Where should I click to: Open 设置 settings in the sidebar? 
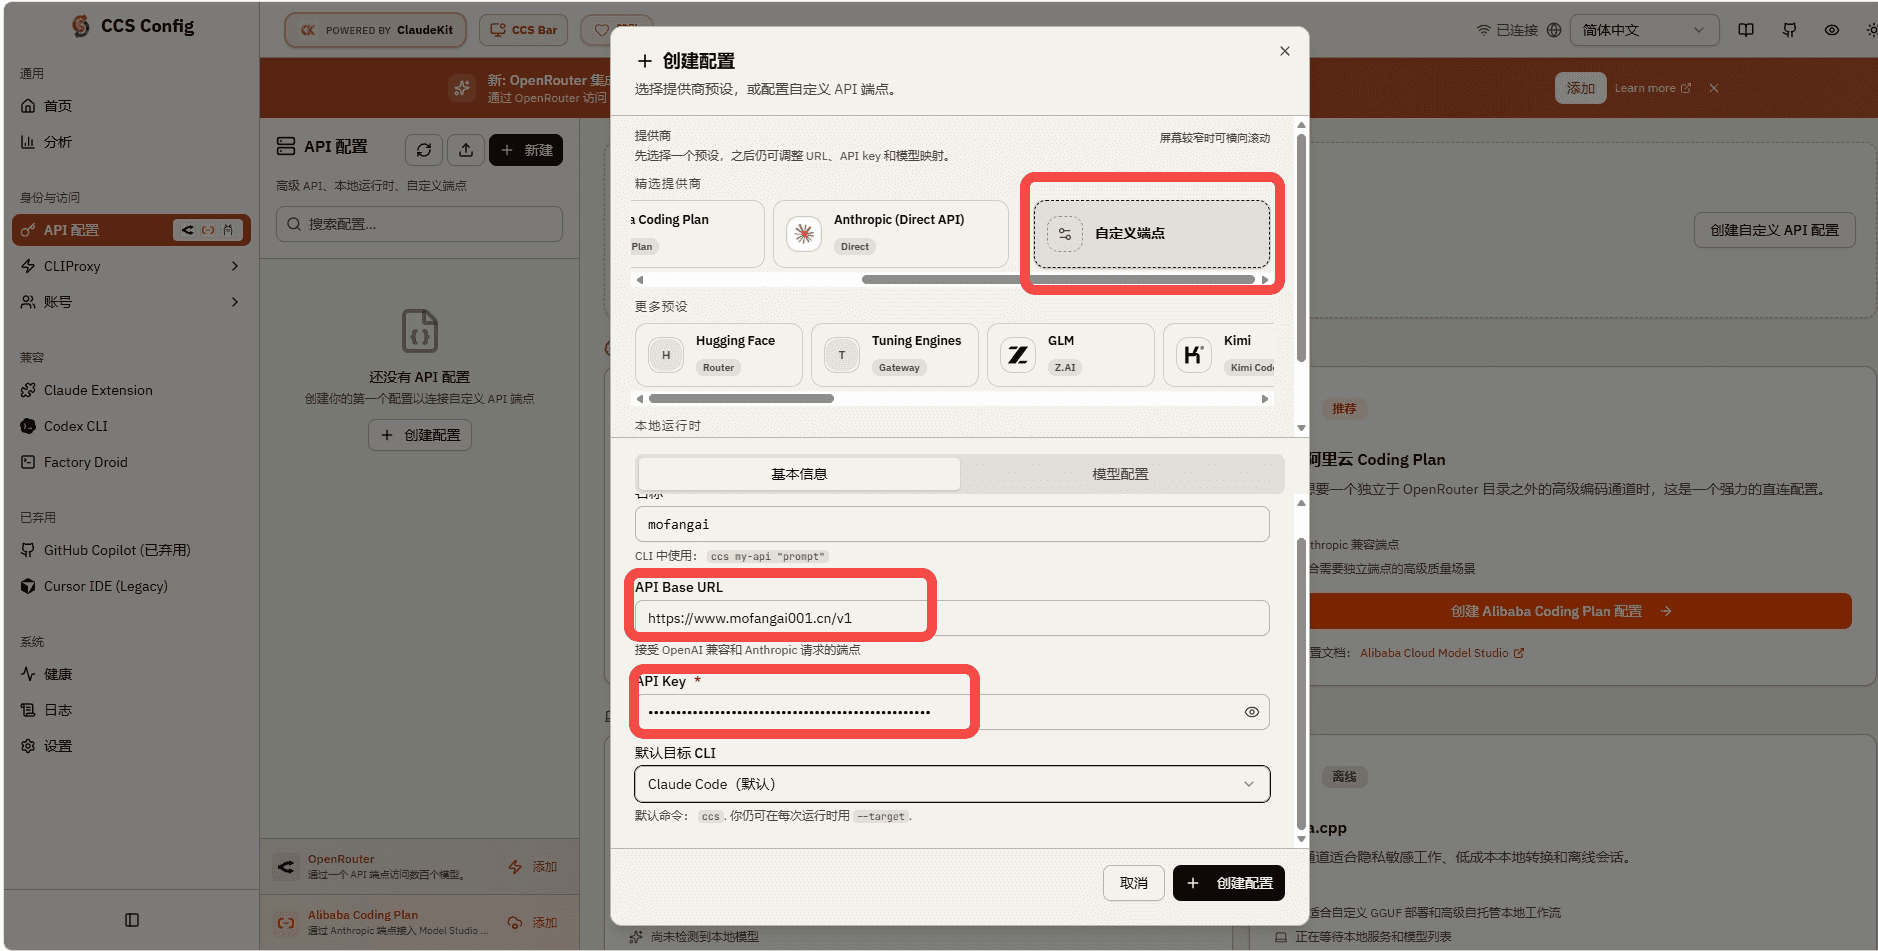[x=130, y=746]
